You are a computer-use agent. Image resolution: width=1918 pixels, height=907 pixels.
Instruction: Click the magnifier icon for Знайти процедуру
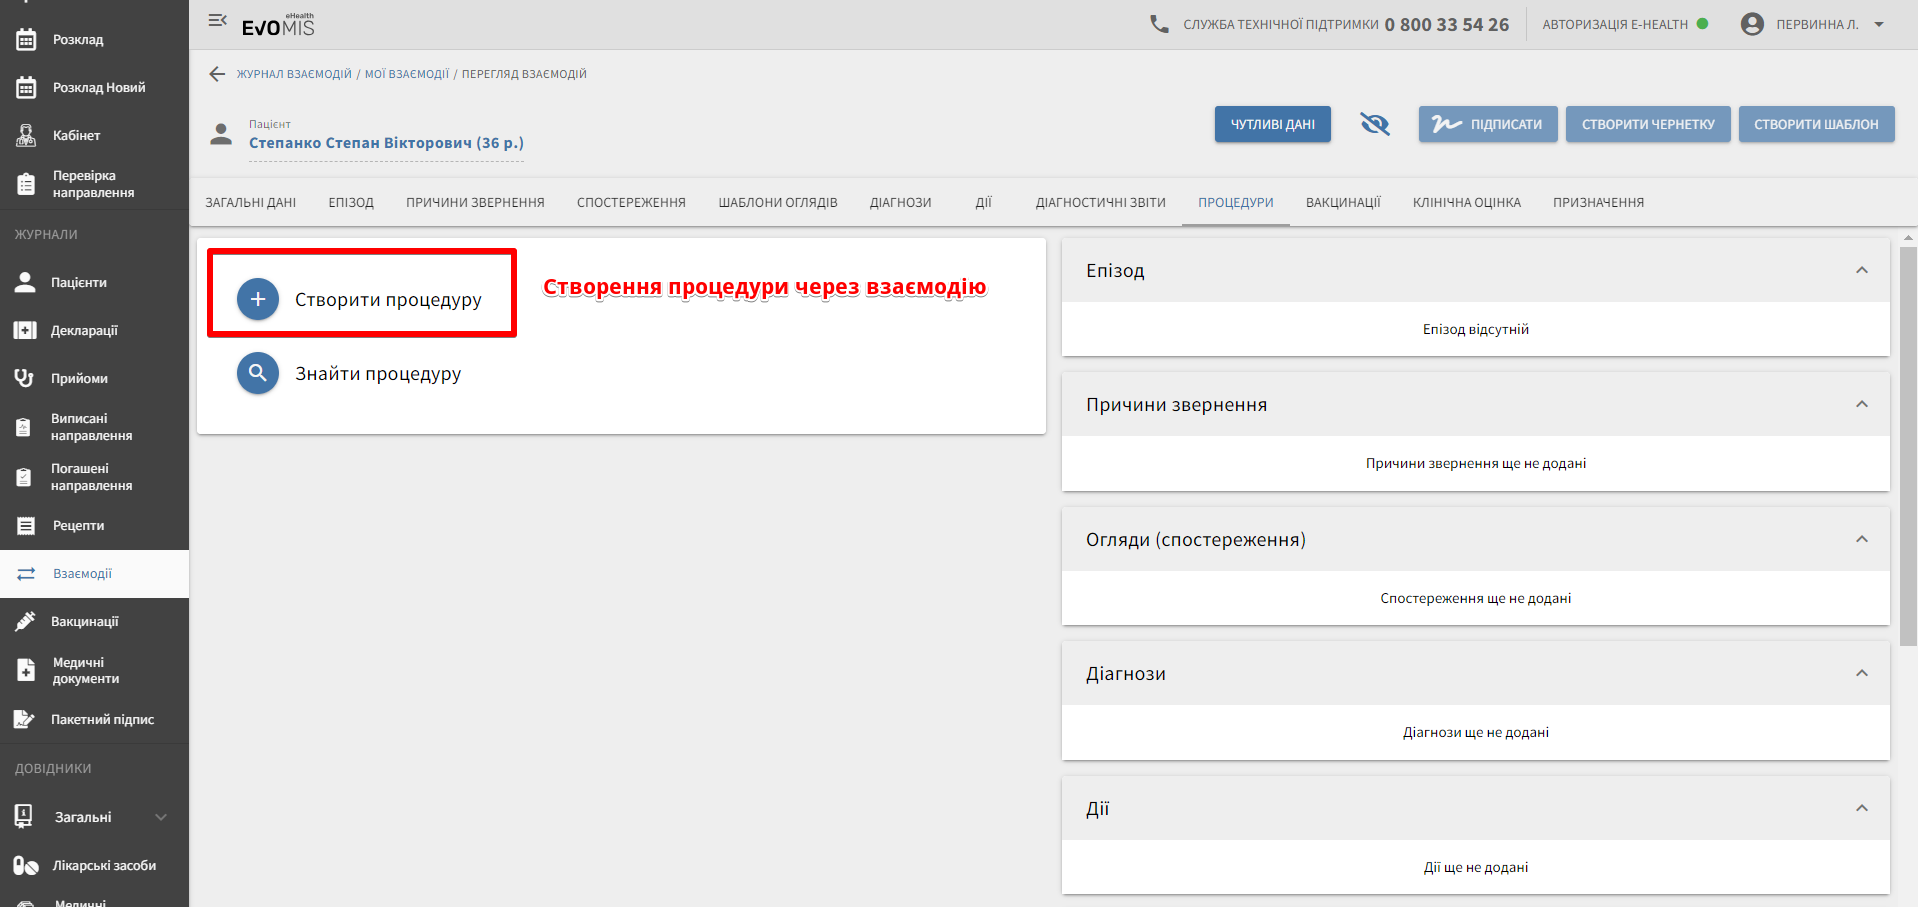(x=258, y=373)
